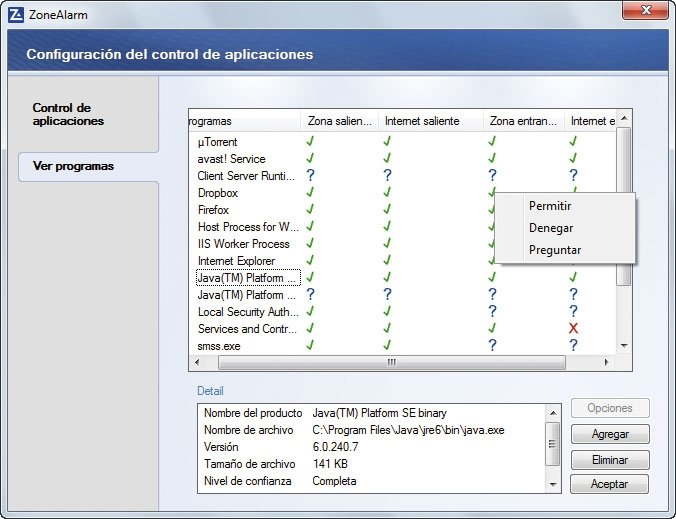Click the horizontal scrollbar thumb
The height and width of the screenshot is (519, 676).
391,362
